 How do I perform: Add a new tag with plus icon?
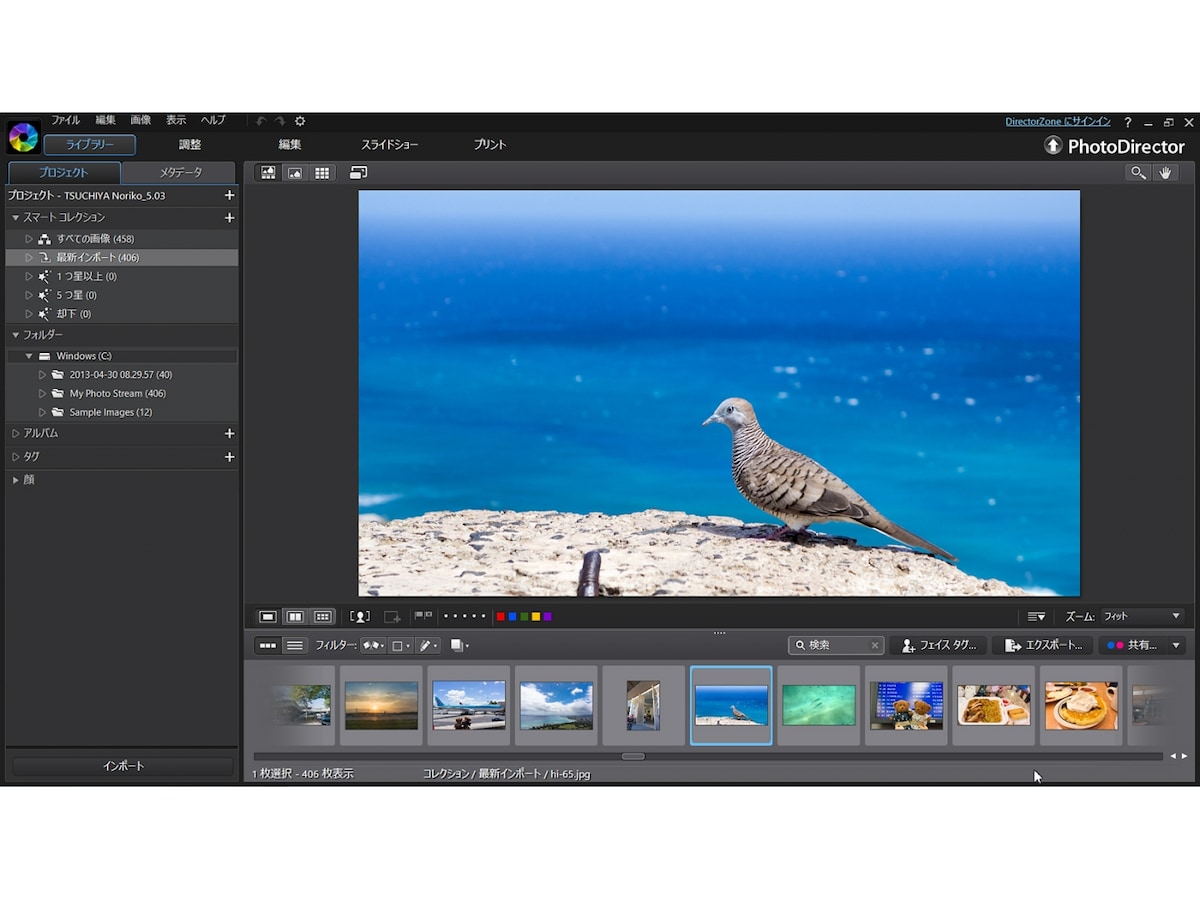click(229, 457)
